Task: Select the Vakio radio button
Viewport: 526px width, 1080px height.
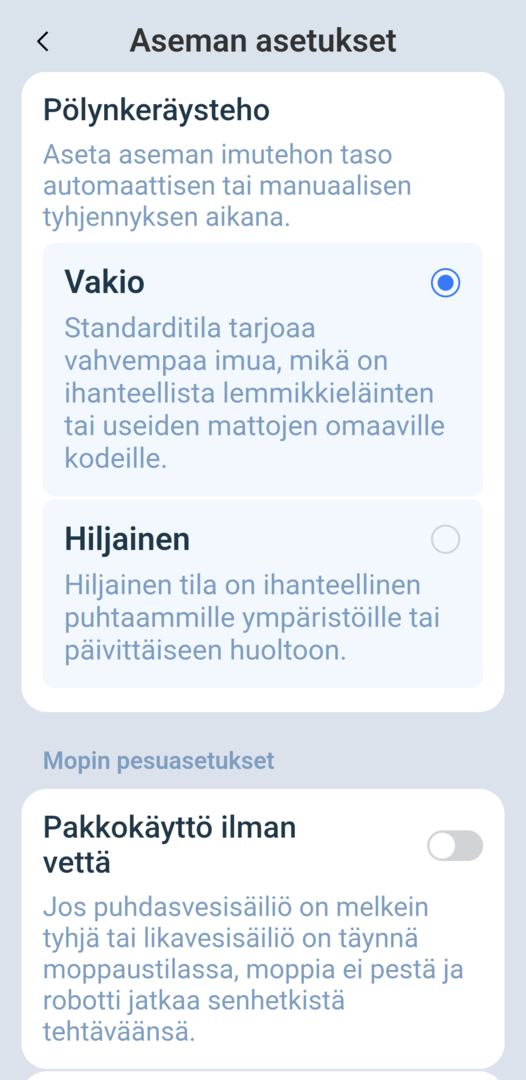Action: [445, 282]
